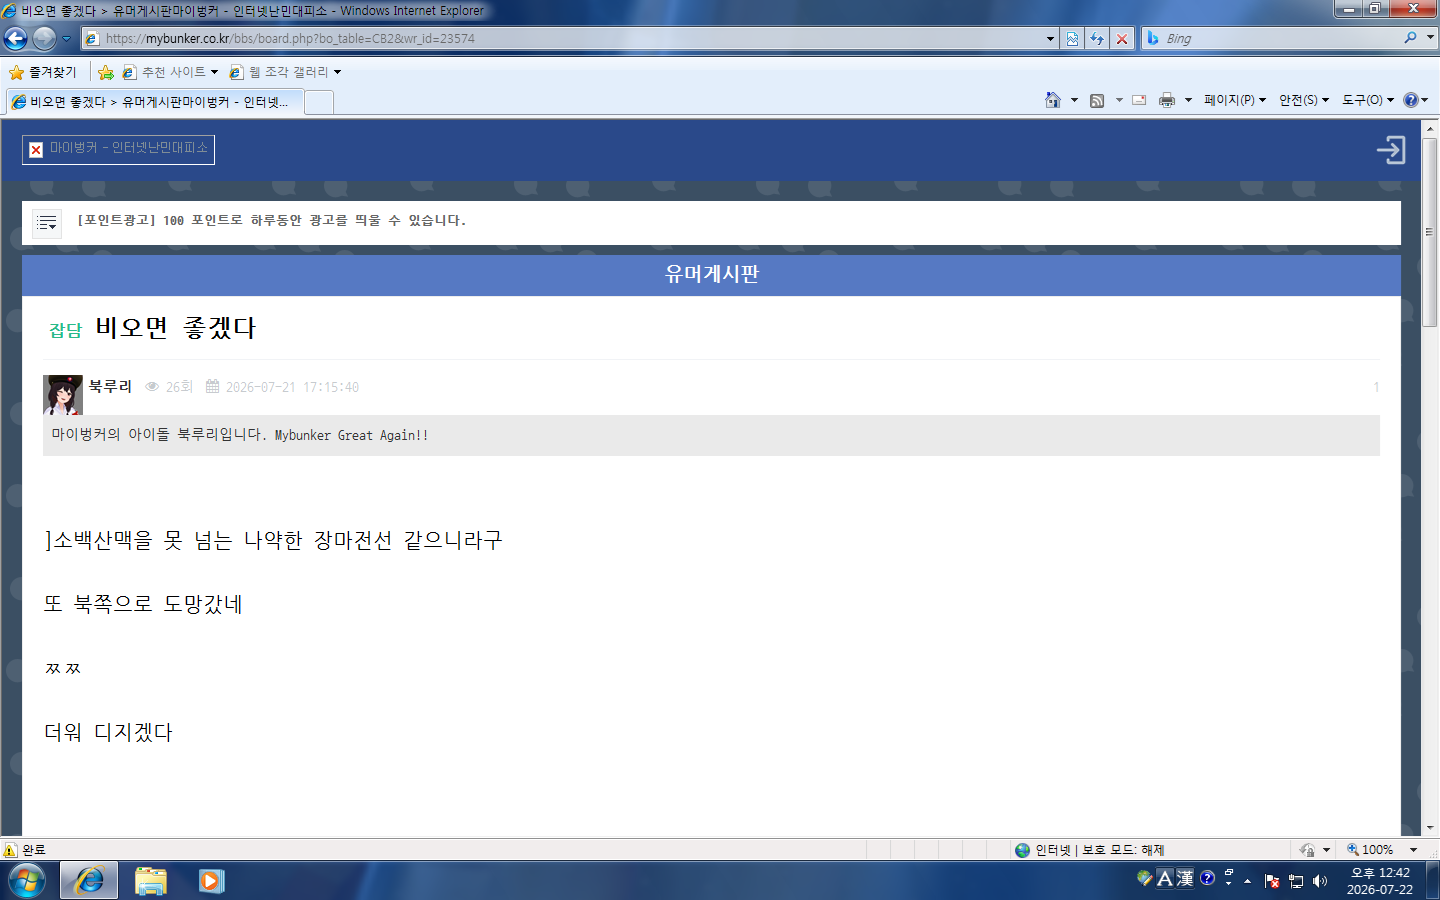
Task: Click the status bar privacy report icon
Action: click(1307, 850)
